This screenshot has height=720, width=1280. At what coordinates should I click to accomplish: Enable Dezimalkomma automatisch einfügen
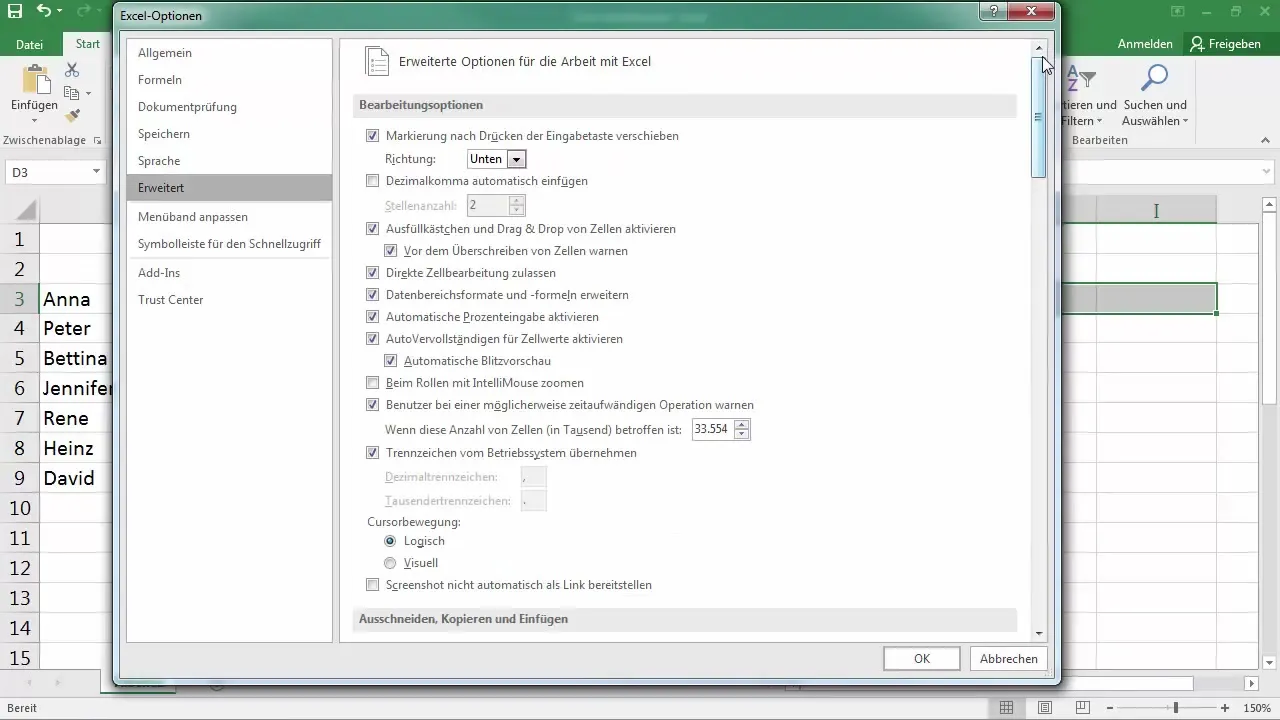click(373, 181)
